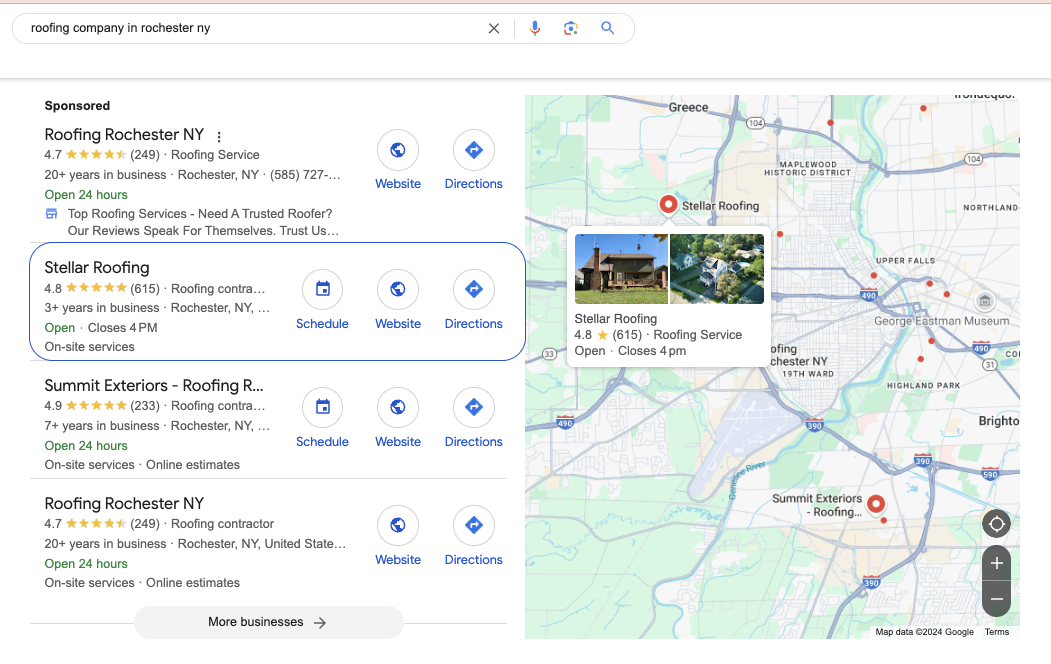Viewport: 1051px width, 664px height.
Task: Center map on my location icon
Action: click(x=997, y=524)
